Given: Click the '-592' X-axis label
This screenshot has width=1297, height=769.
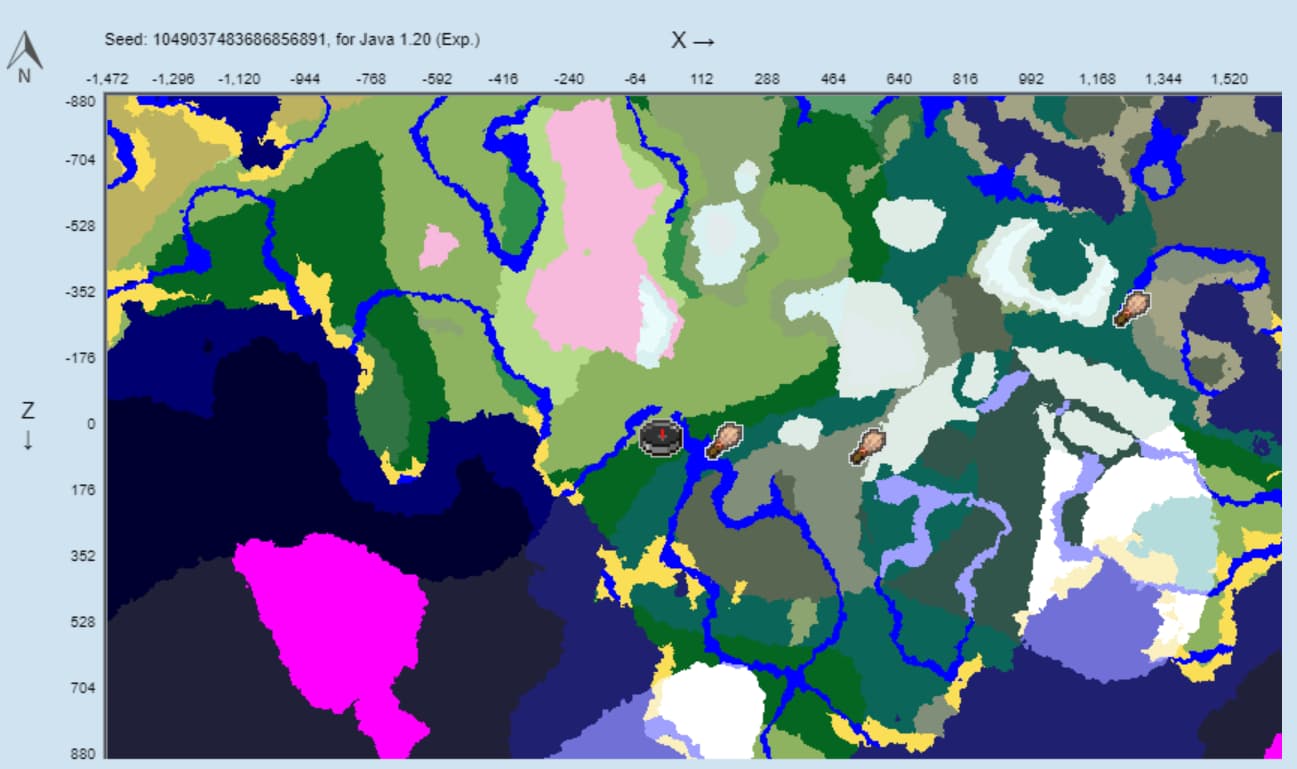Looking at the screenshot, I should (437, 79).
